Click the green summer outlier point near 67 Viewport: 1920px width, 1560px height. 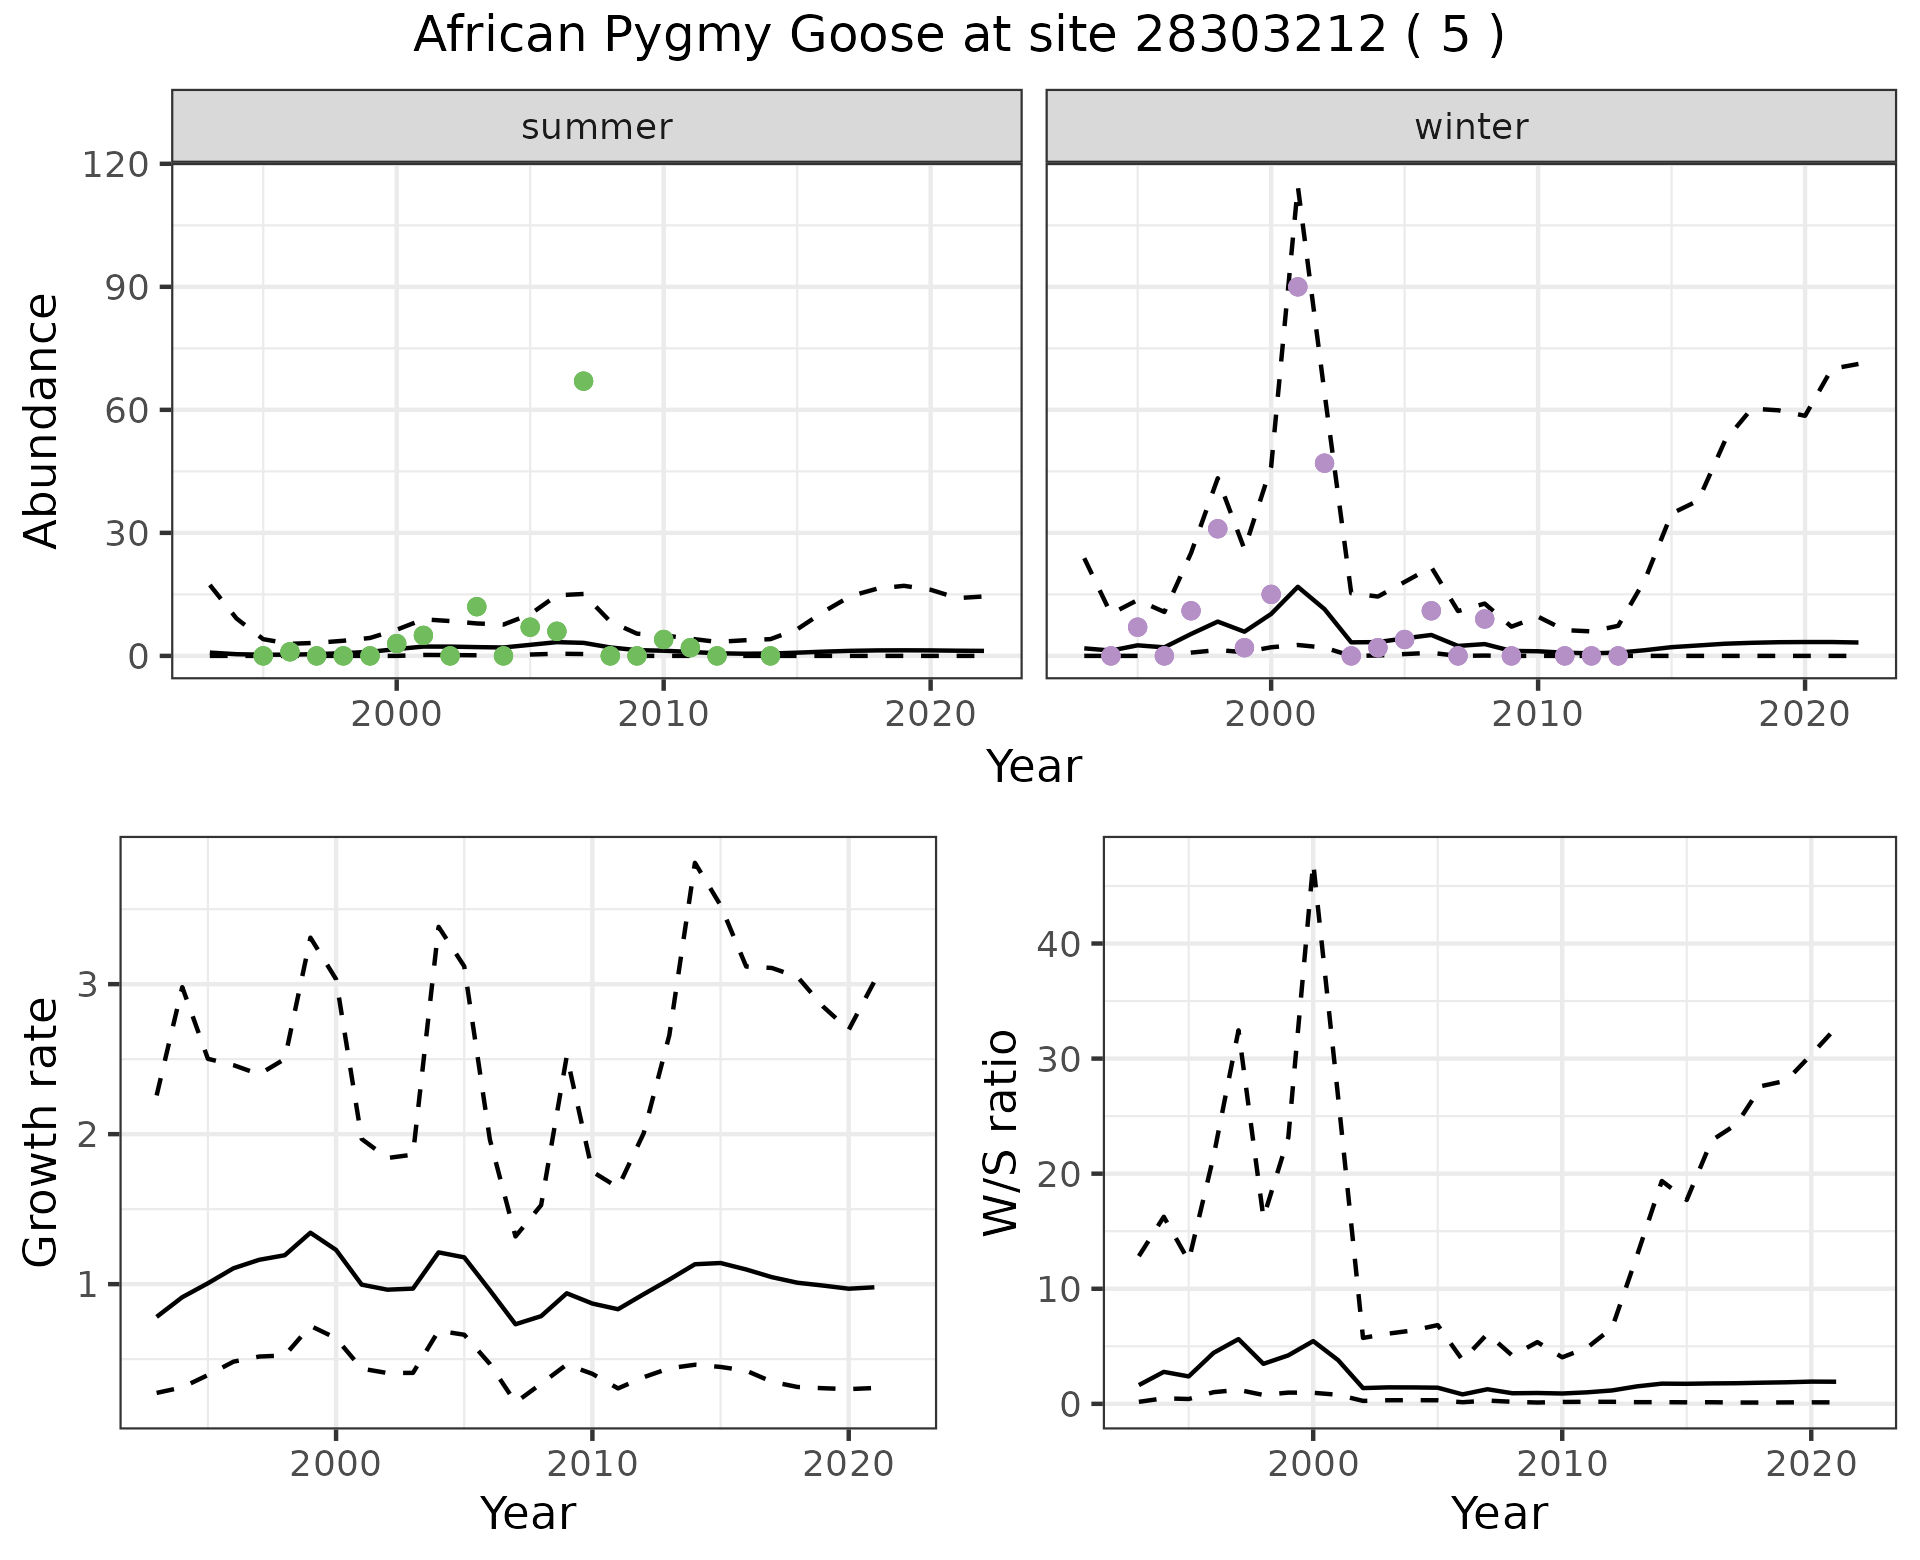(583, 381)
